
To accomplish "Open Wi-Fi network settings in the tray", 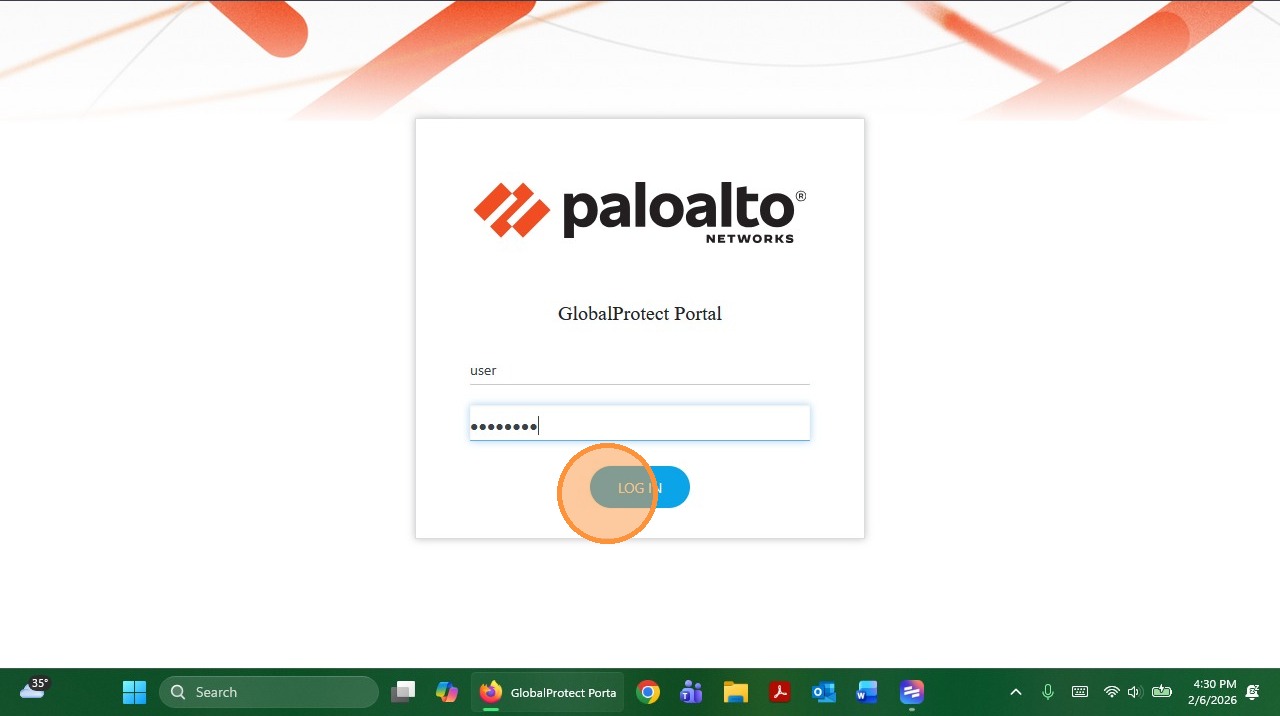I will 1111,692.
